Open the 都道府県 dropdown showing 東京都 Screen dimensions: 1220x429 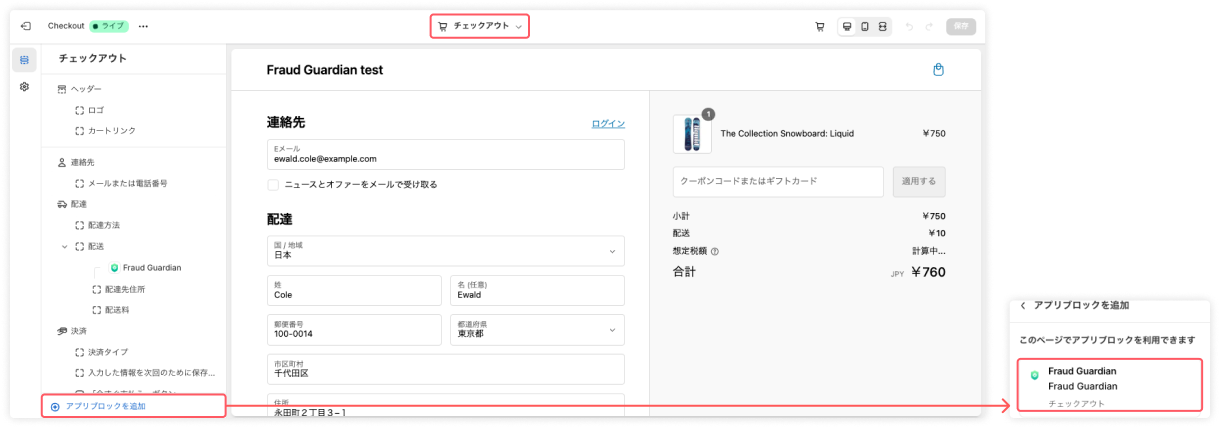[538, 330]
